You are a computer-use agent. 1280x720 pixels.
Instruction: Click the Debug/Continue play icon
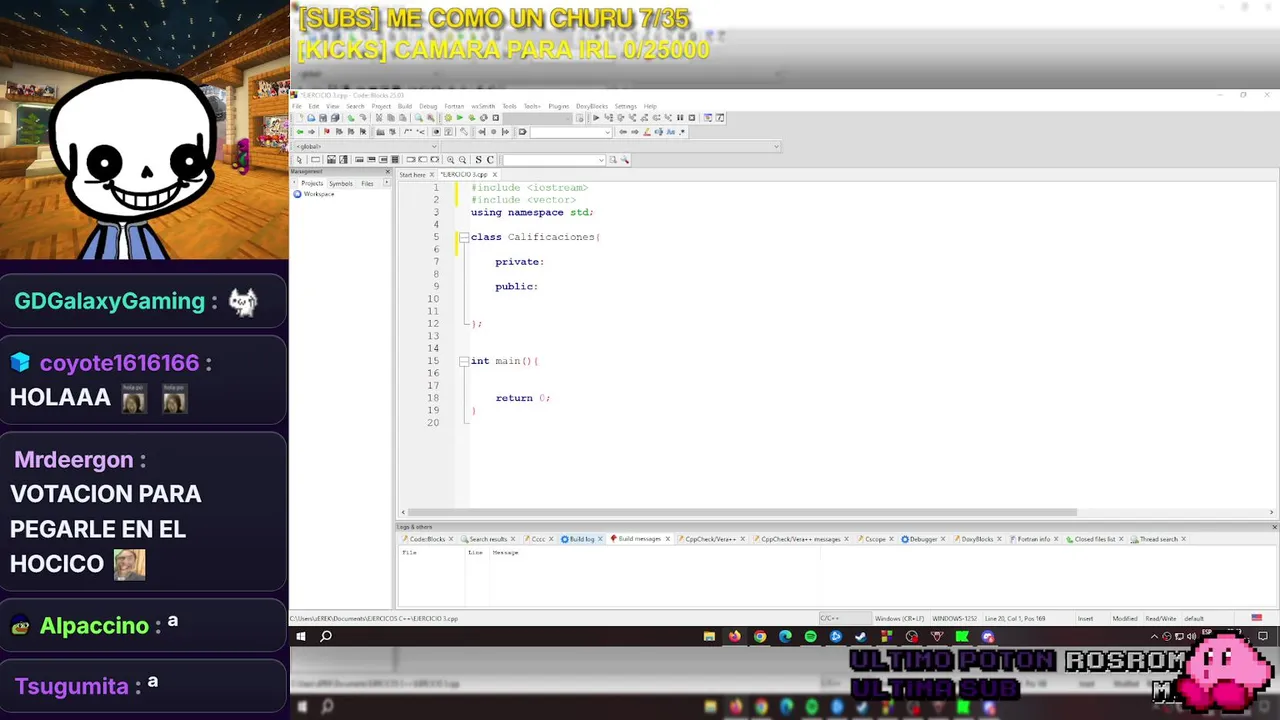596,118
